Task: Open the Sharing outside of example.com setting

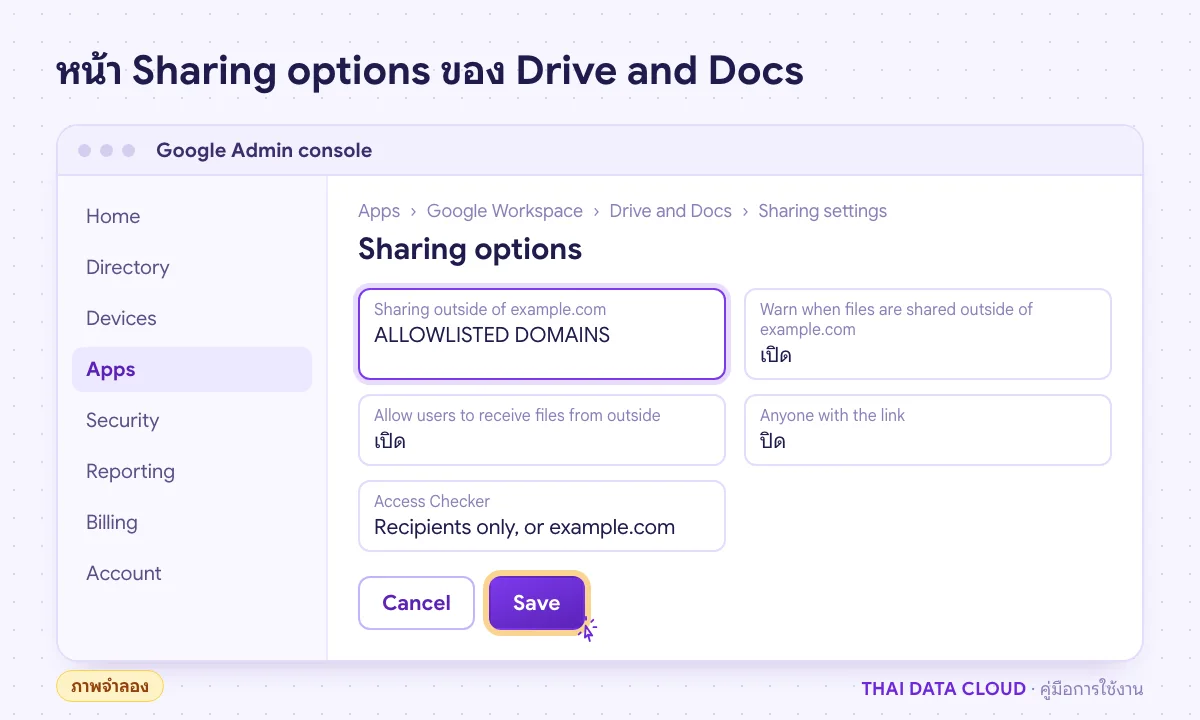Action: 542,334
